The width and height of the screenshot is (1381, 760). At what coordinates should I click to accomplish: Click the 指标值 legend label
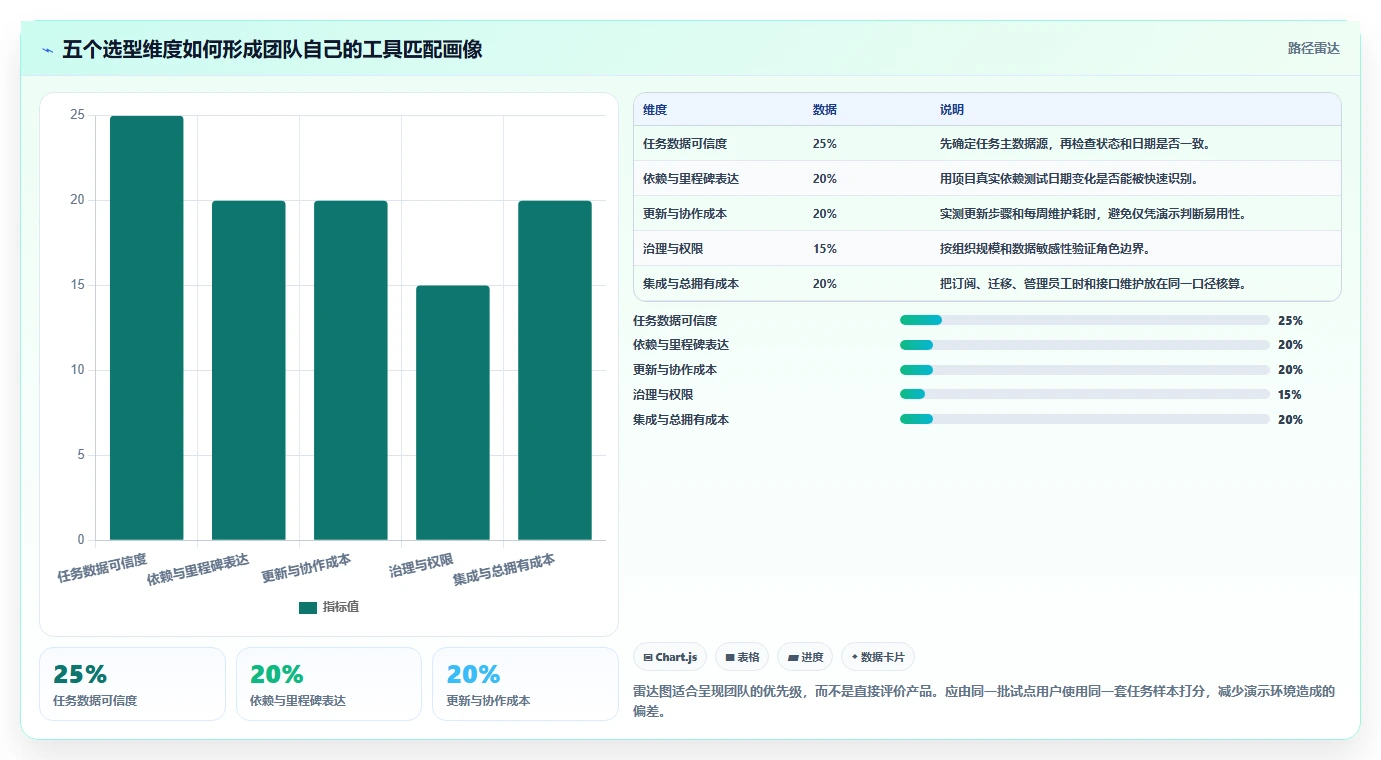341,608
